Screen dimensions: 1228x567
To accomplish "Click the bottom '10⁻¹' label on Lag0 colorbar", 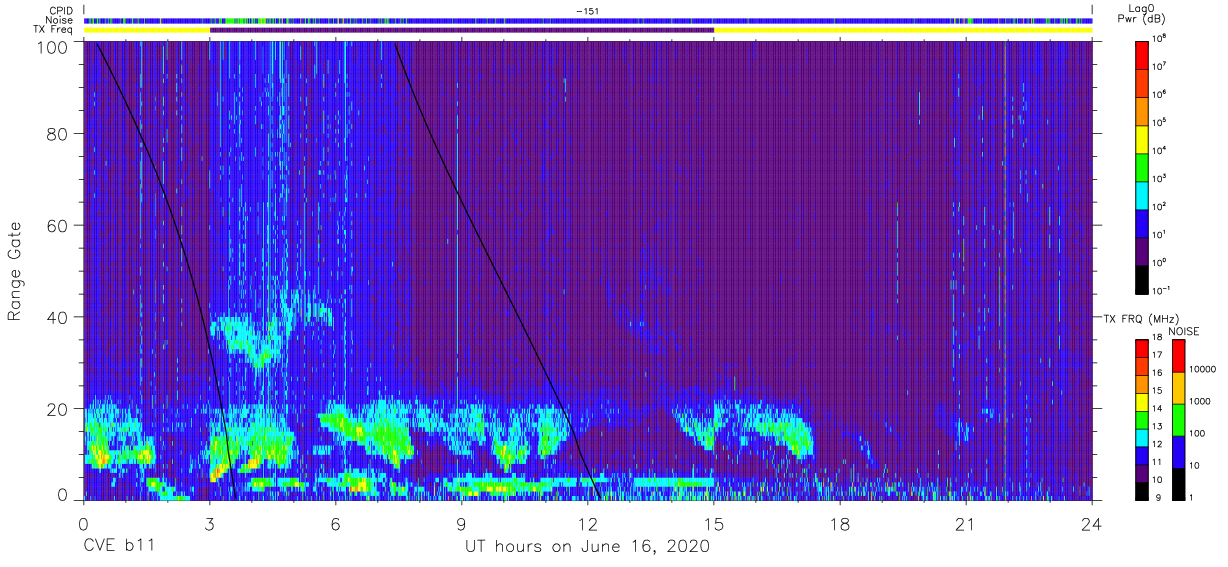I will click(x=1163, y=290).
